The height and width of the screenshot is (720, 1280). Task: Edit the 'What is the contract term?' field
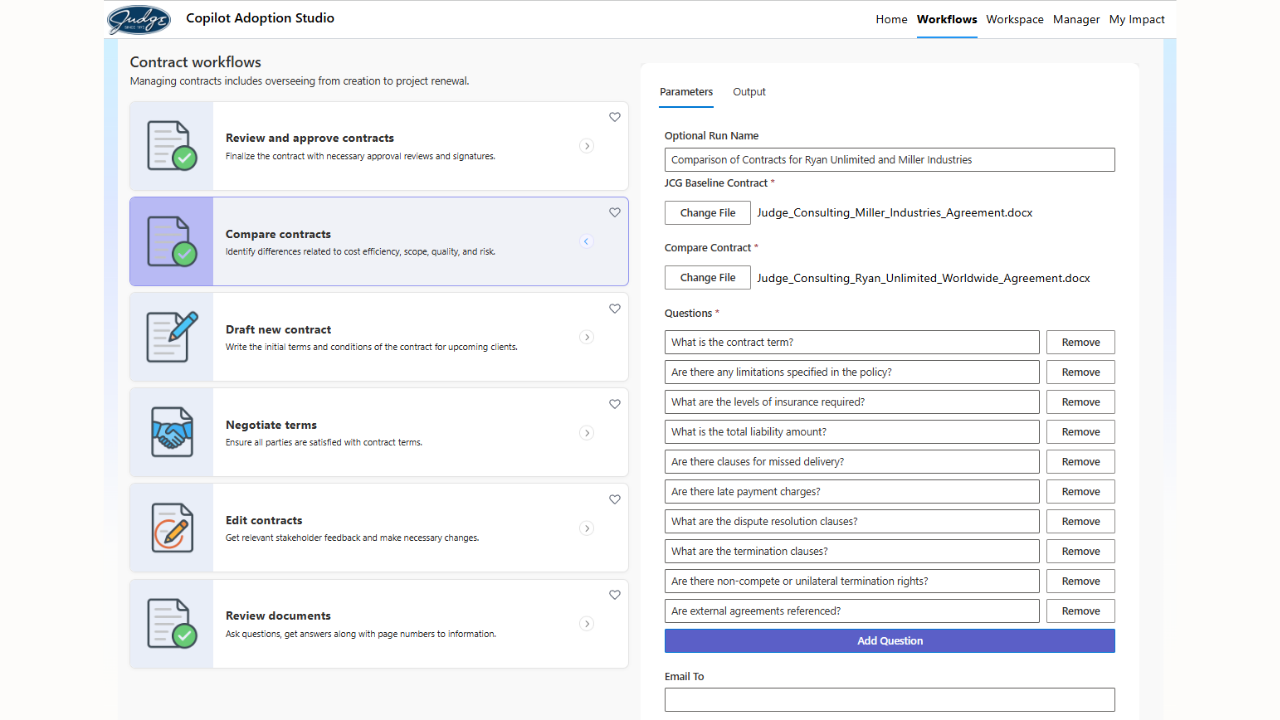[x=852, y=342]
